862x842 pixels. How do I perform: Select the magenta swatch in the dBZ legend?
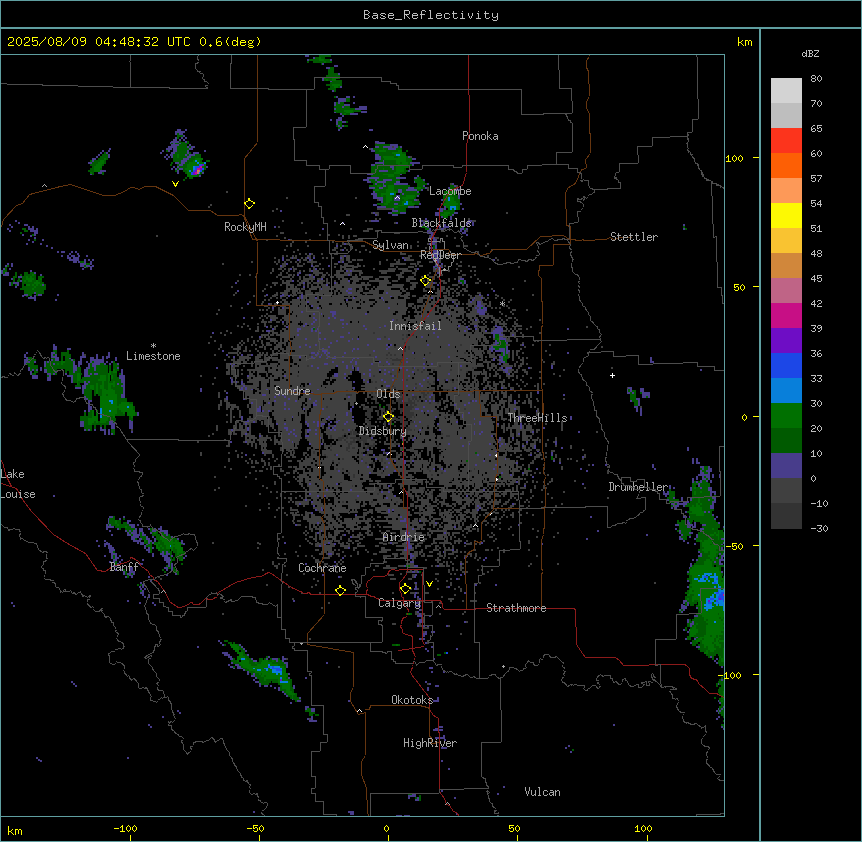tap(786, 315)
